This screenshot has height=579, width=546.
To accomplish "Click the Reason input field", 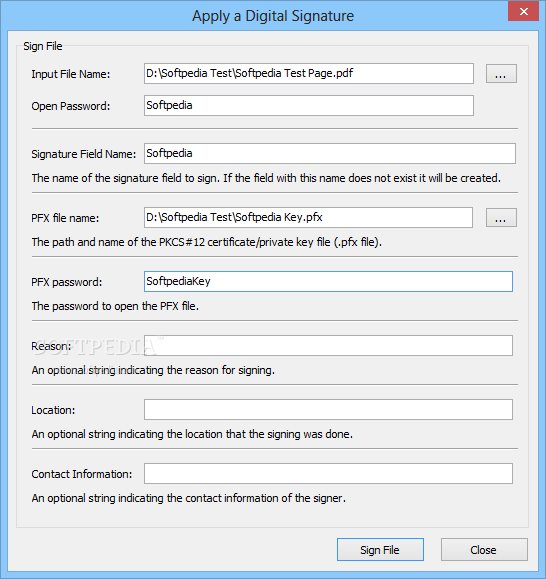I will [328, 346].
